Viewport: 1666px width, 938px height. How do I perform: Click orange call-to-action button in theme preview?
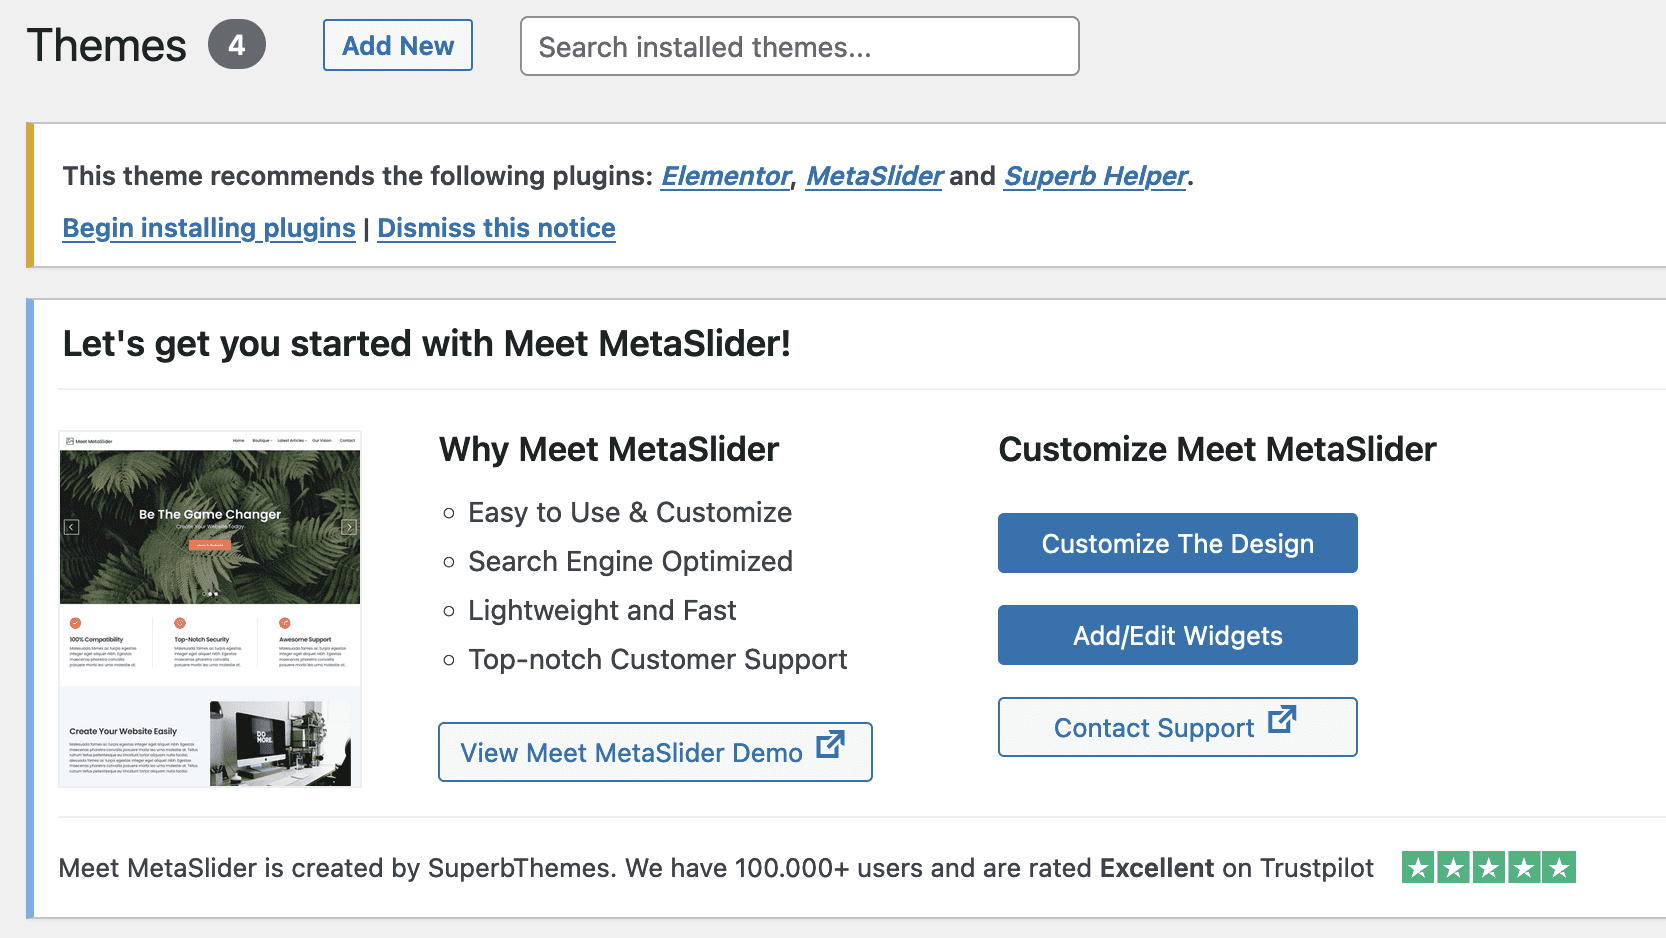coord(210,545)
